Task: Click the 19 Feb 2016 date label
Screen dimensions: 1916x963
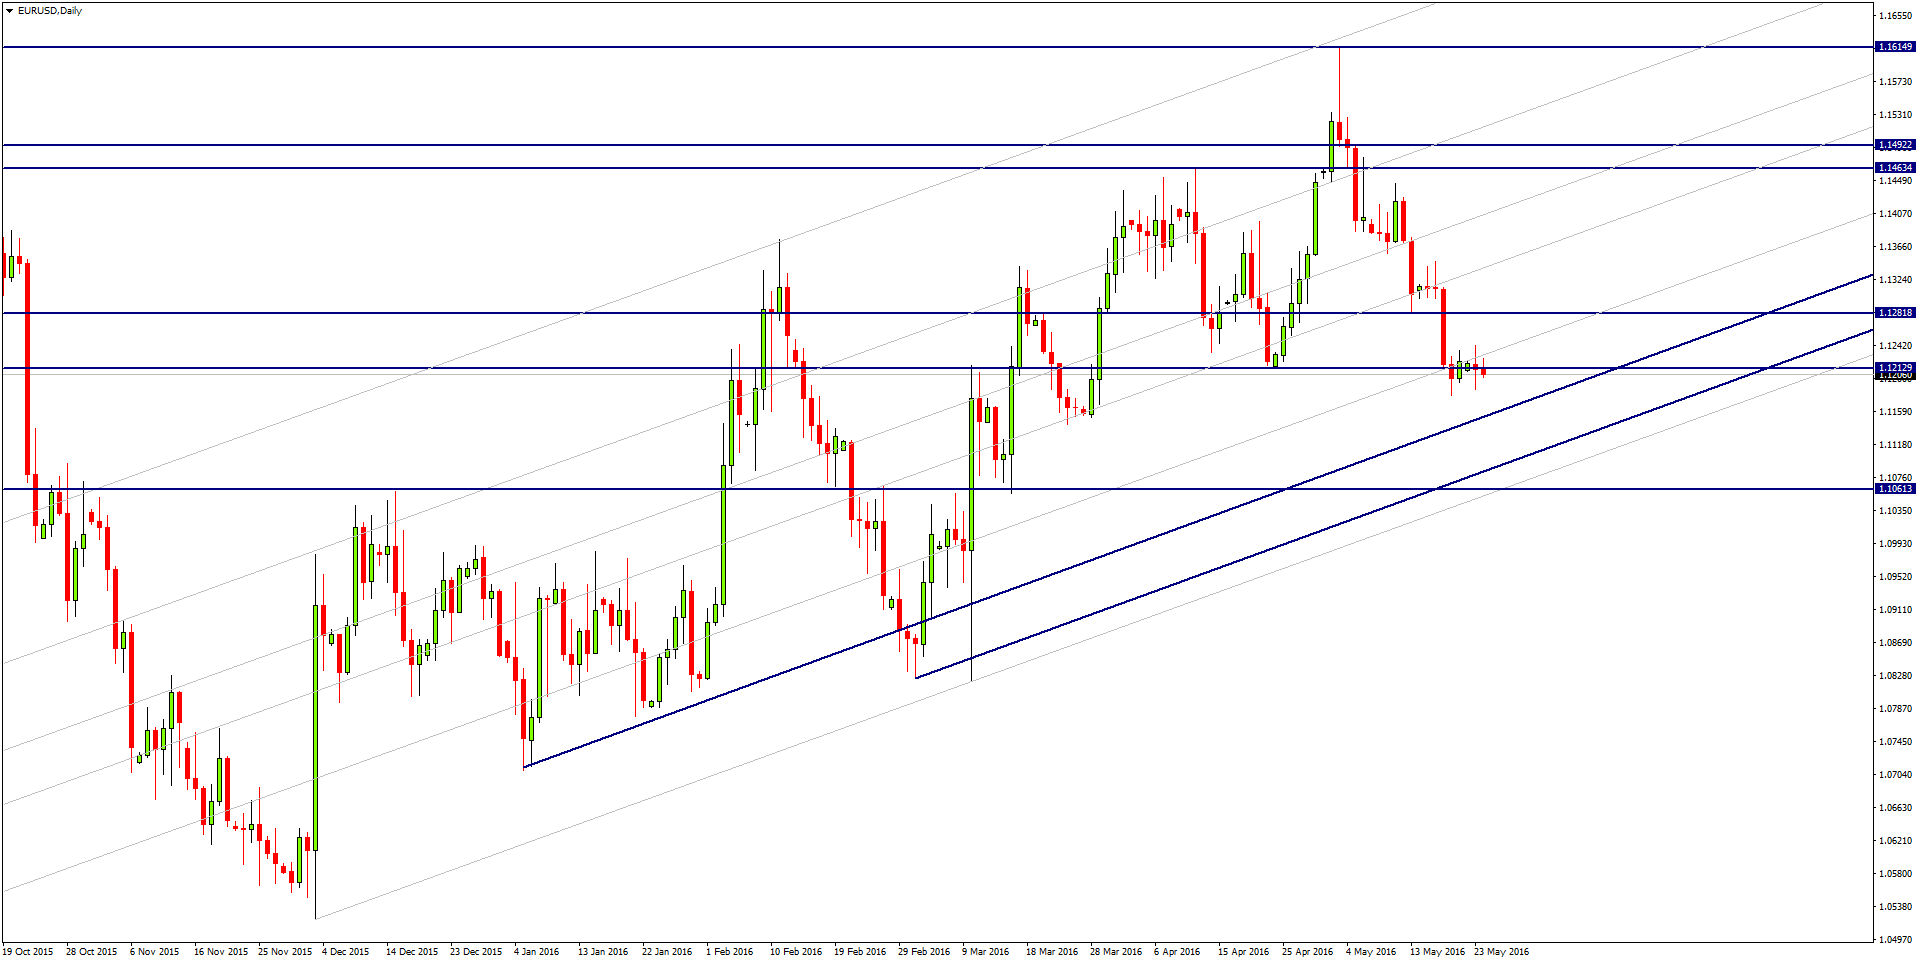Action: (x=860, y=952)
